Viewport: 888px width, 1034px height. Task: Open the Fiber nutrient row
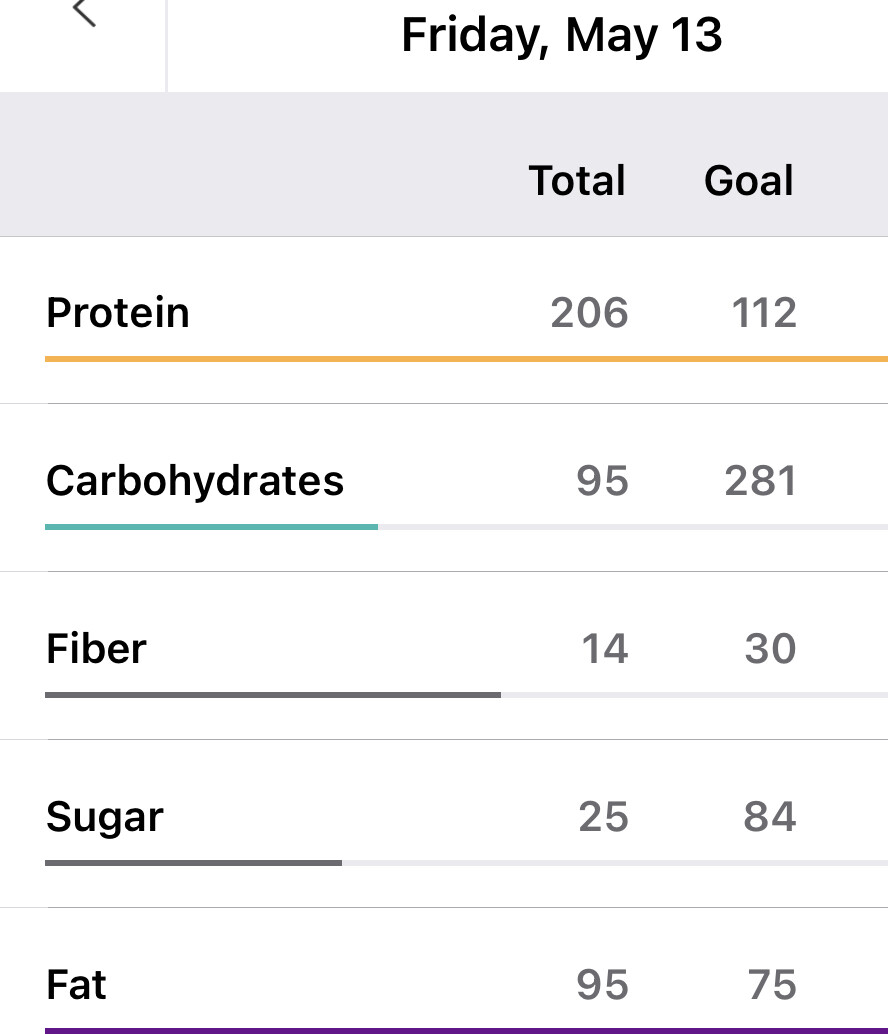tap(96, 649)
